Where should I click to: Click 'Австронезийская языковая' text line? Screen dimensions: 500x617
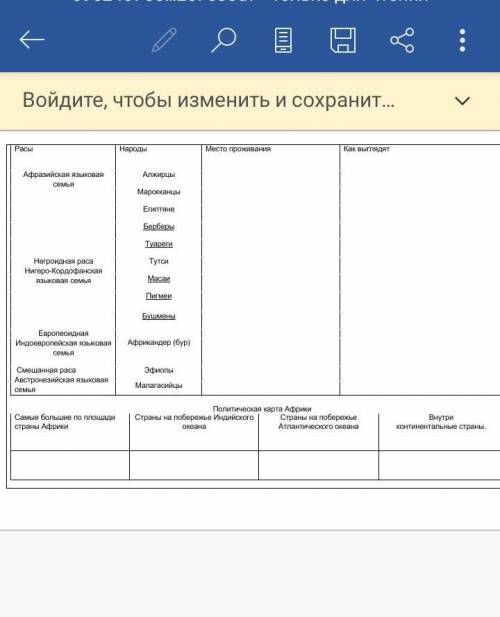tap(61, 380)
